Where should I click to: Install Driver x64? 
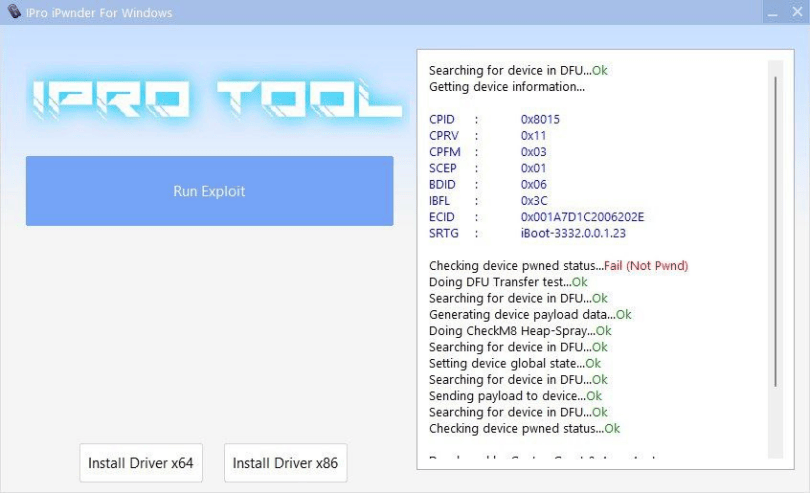(141, 463)
